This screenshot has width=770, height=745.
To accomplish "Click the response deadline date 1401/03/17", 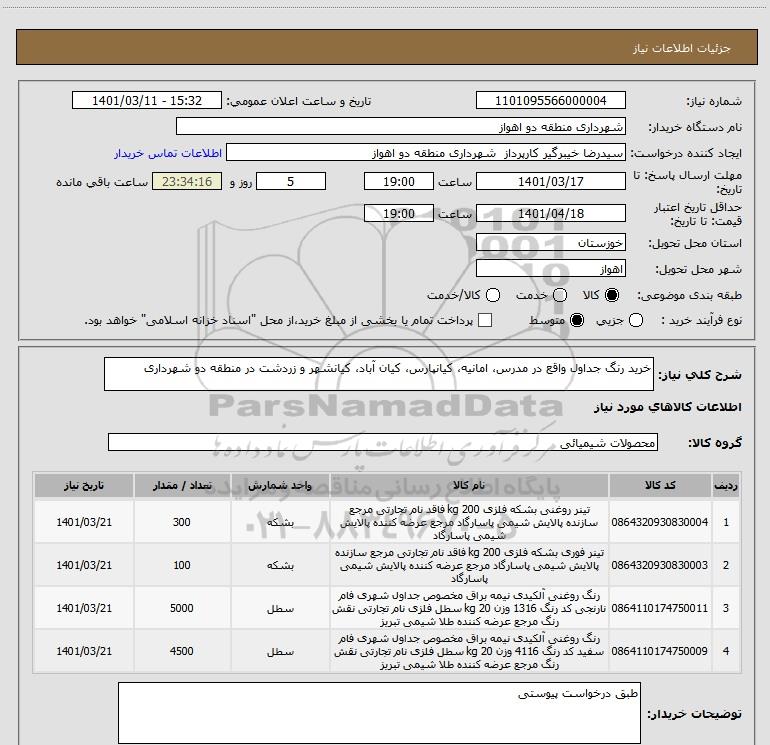I will coord(550,181).
